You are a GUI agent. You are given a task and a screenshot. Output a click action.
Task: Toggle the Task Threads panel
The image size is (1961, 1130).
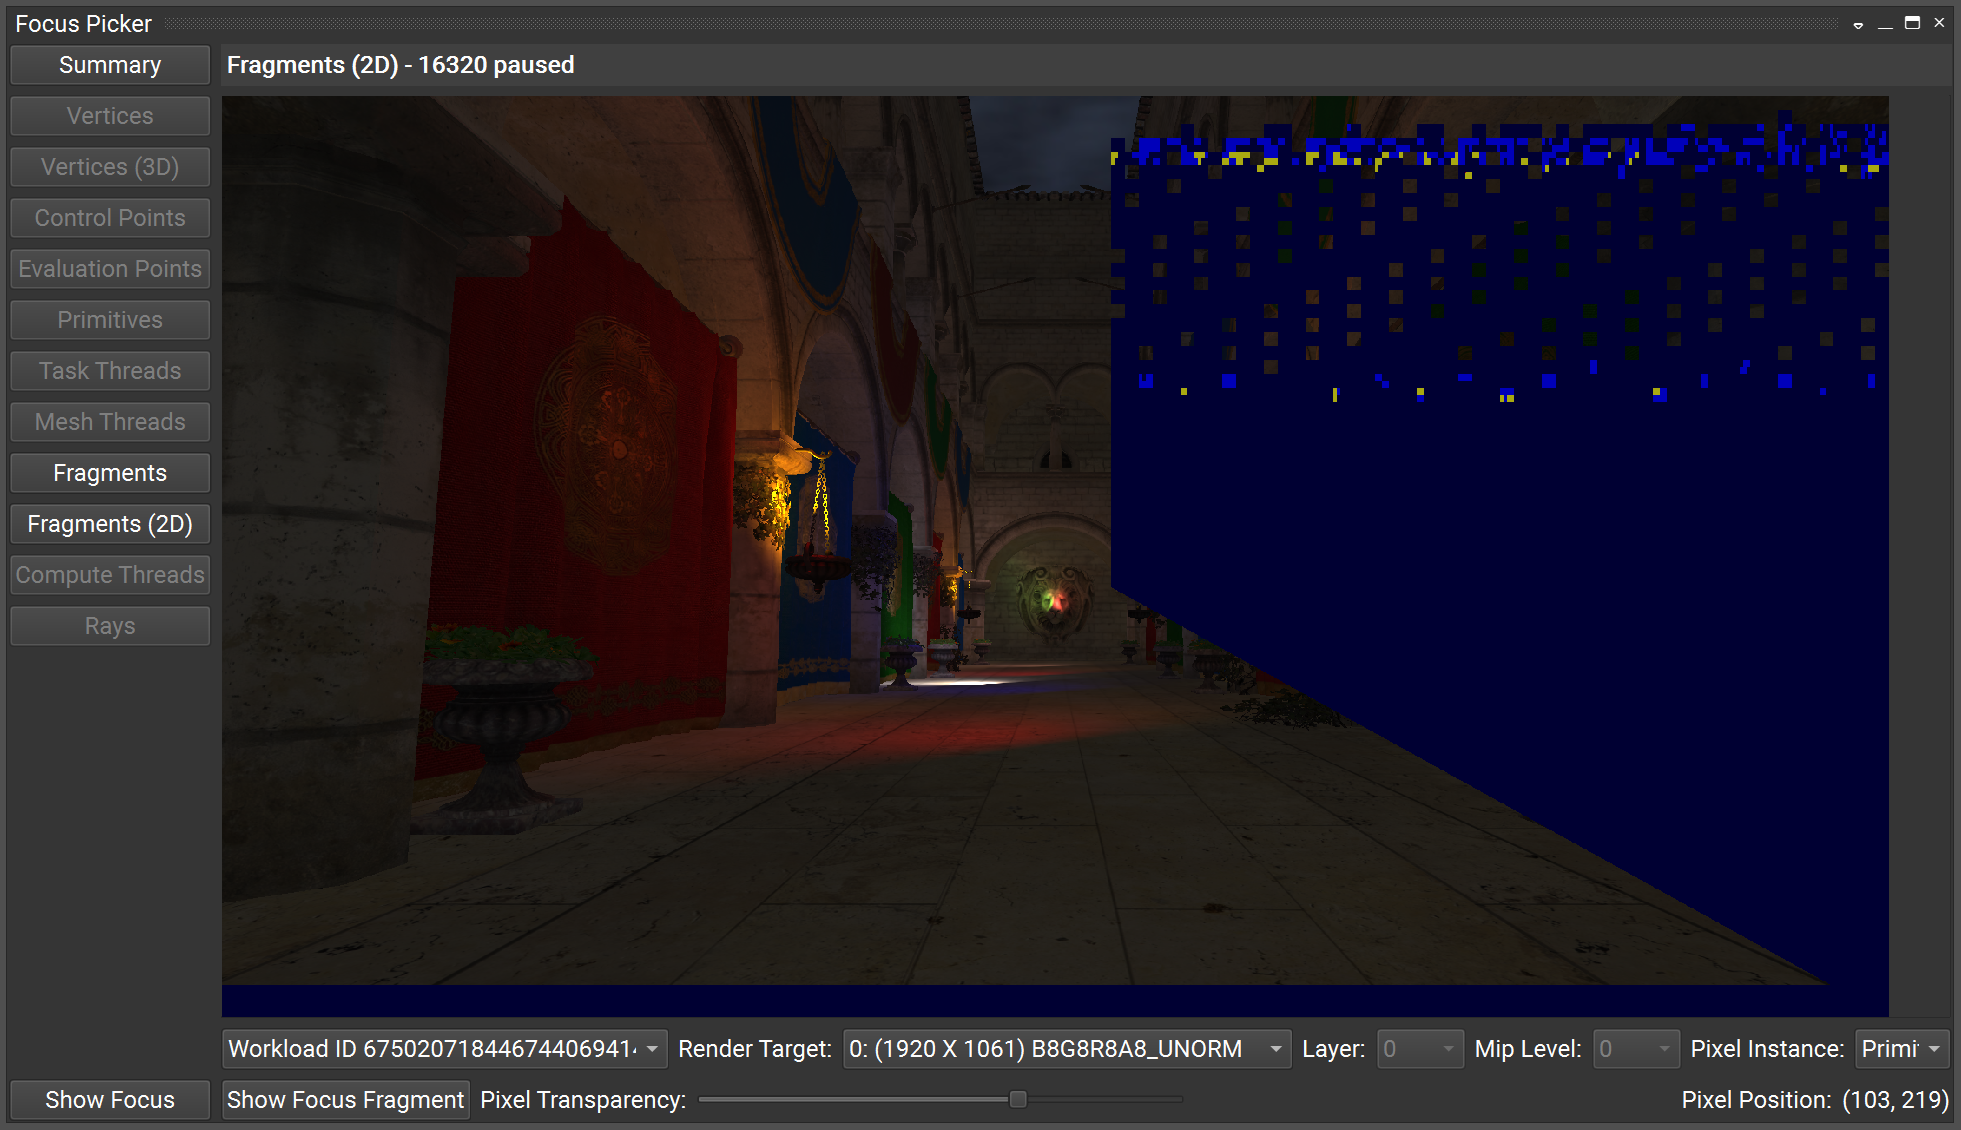tap(110, 370)
